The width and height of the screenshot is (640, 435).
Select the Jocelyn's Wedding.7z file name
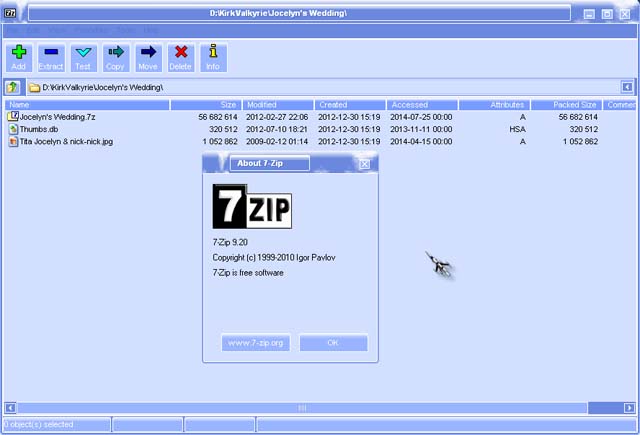(x=58, y=117)
